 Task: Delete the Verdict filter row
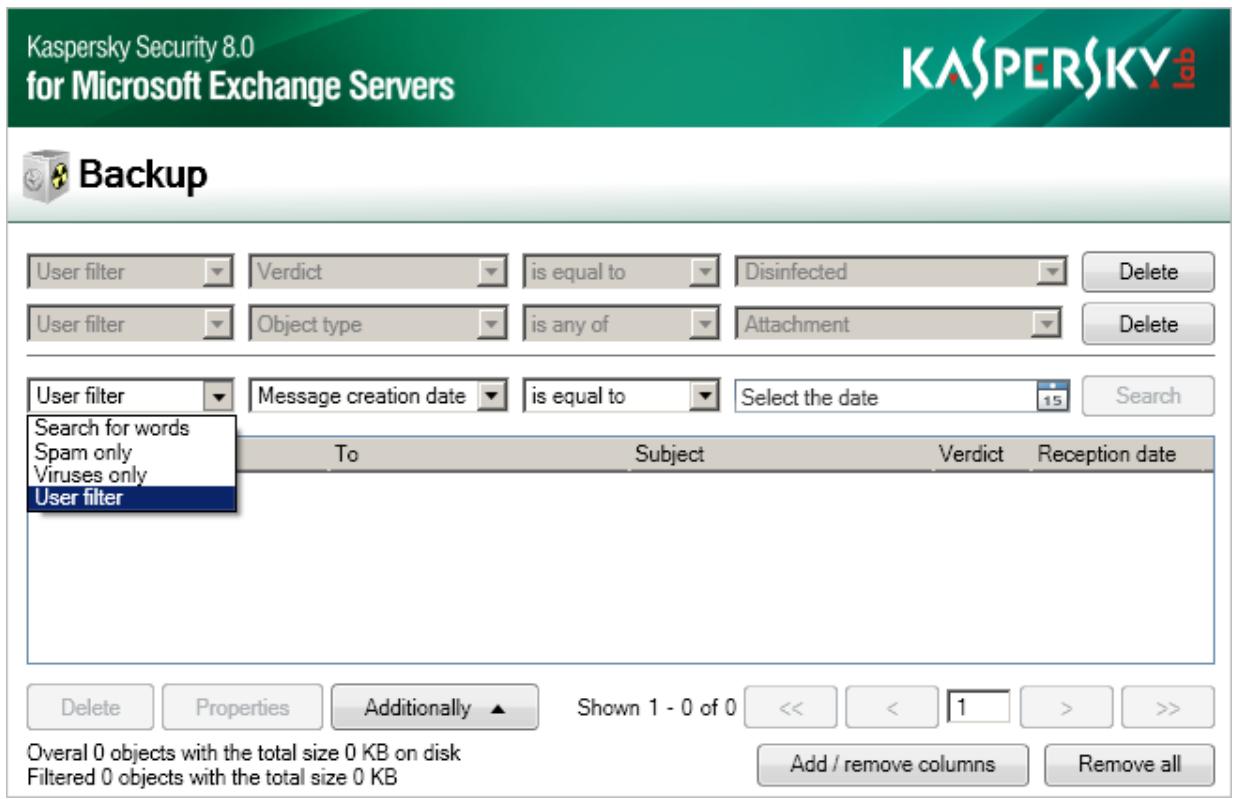(1148, 272)
